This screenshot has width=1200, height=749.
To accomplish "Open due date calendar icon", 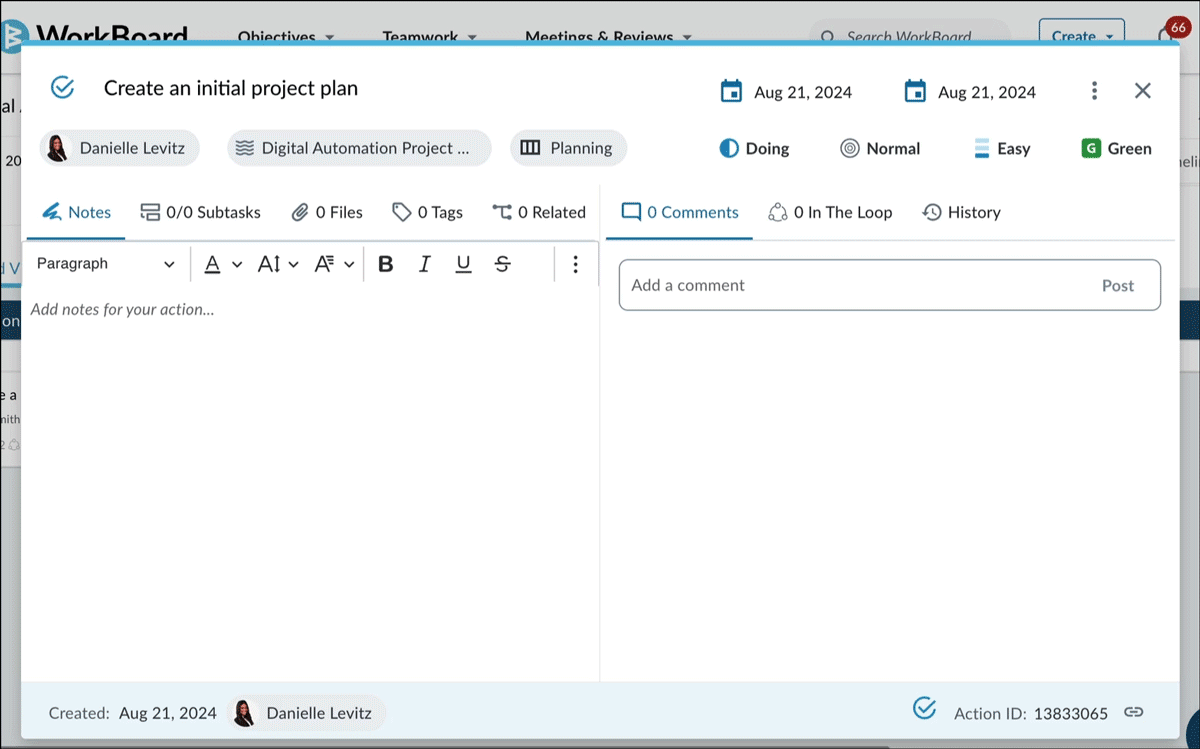I will click(x=915, y=91).
